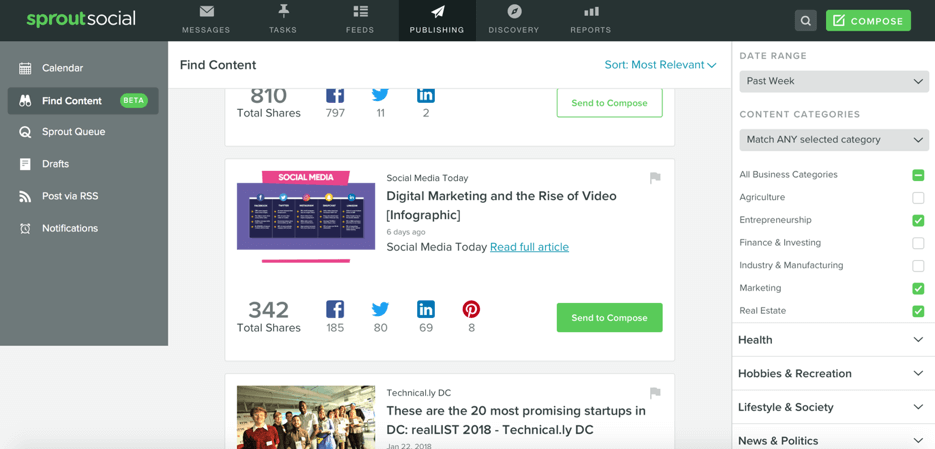Click the "Find Content" page heading
This screenshot has width=935, height=449.
tap(218, 65)
